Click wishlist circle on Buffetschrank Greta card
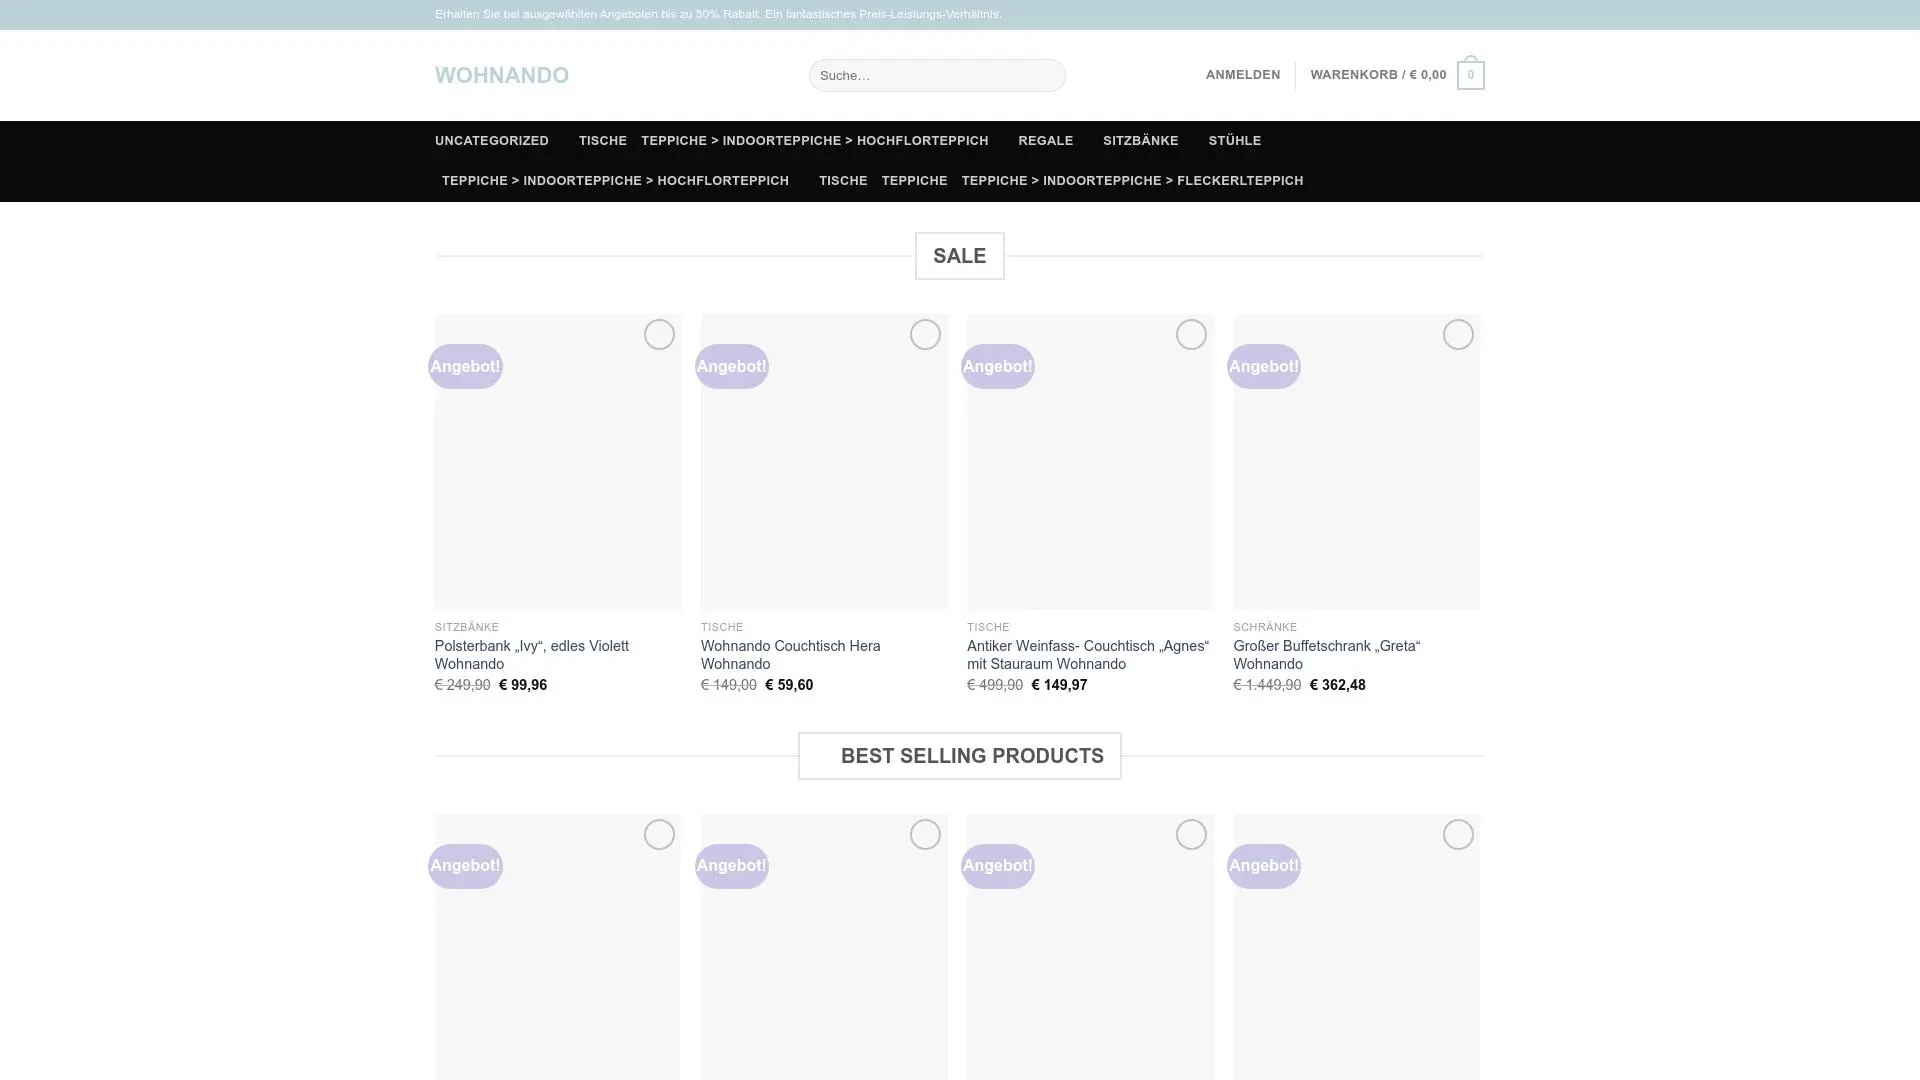 [x=1457, y=334]
